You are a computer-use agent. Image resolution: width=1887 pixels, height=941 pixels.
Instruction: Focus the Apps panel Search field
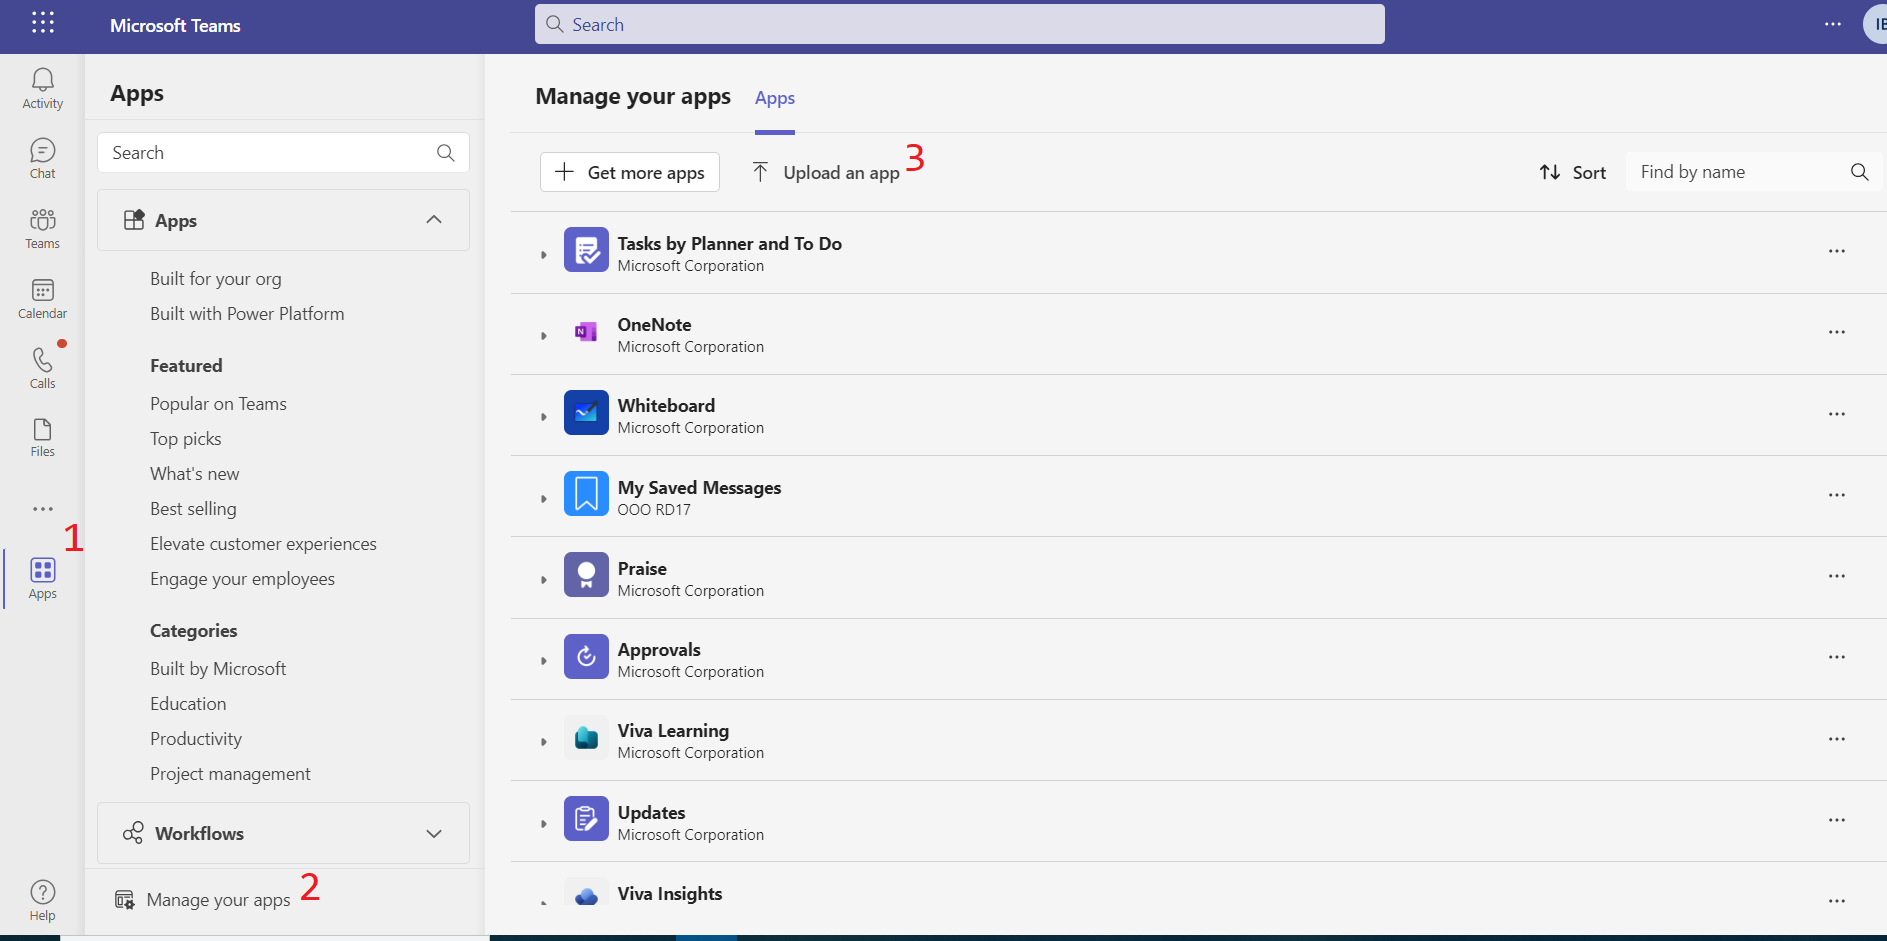283,153
